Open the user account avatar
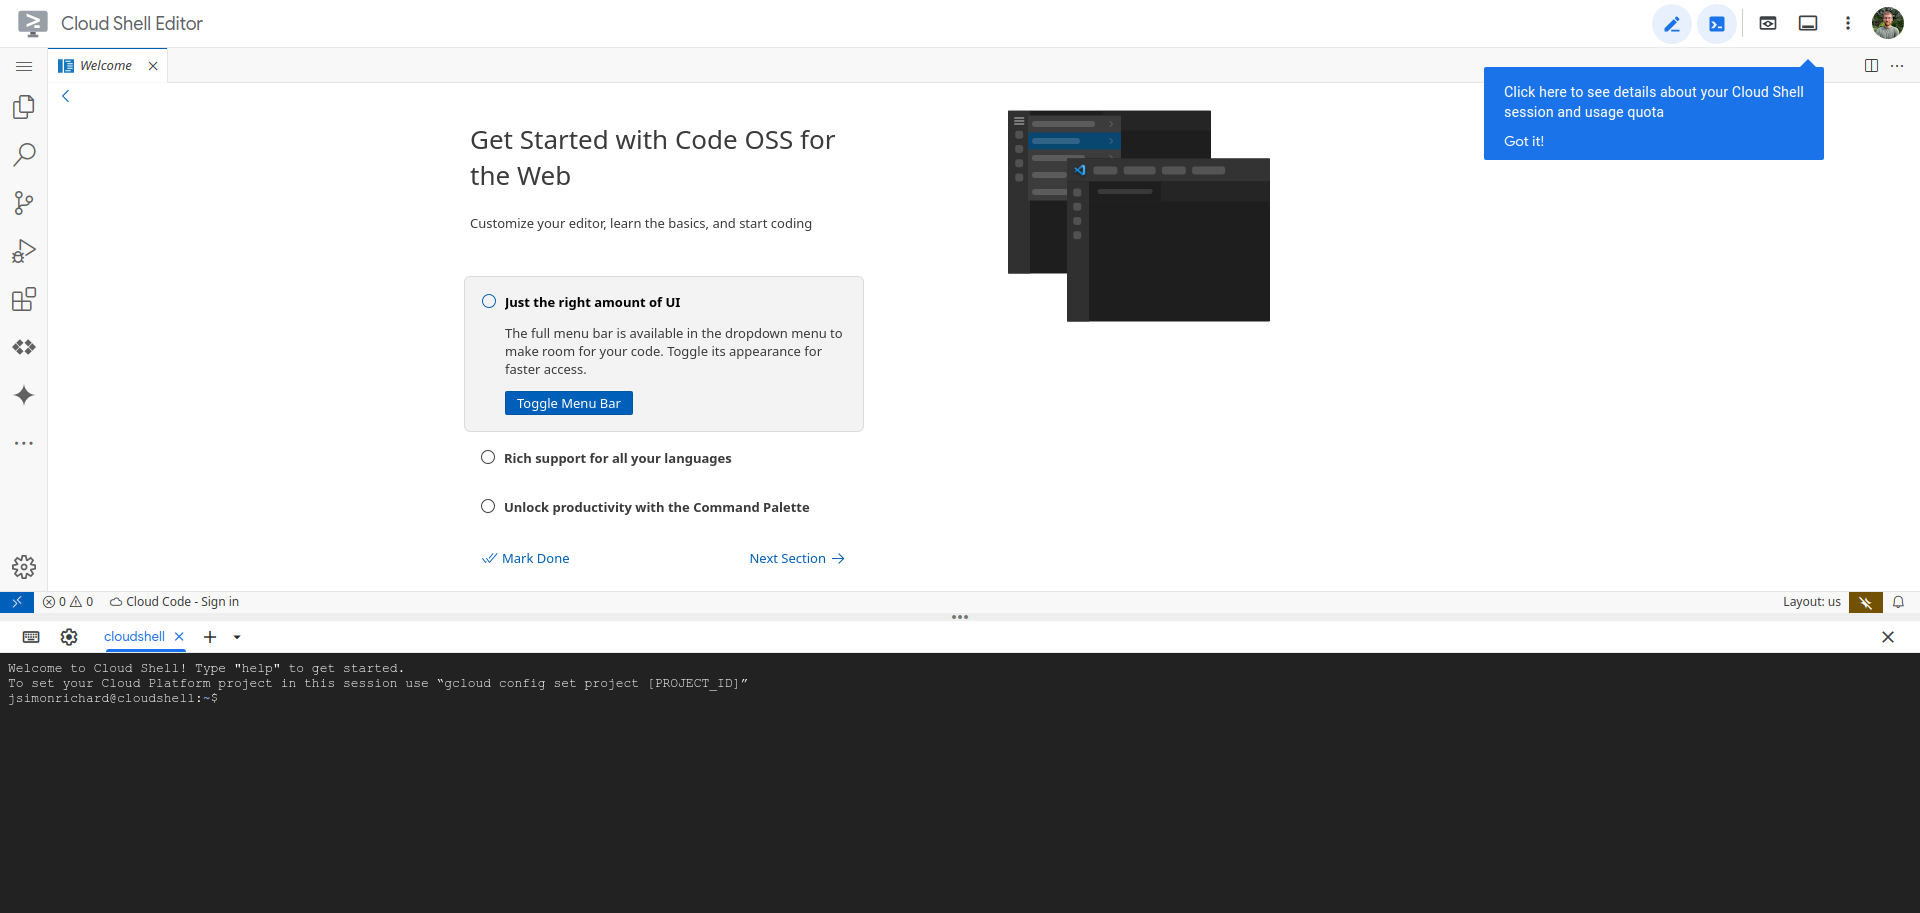This screenshot has height=913, width=1920. click(x=1888, y=23)
